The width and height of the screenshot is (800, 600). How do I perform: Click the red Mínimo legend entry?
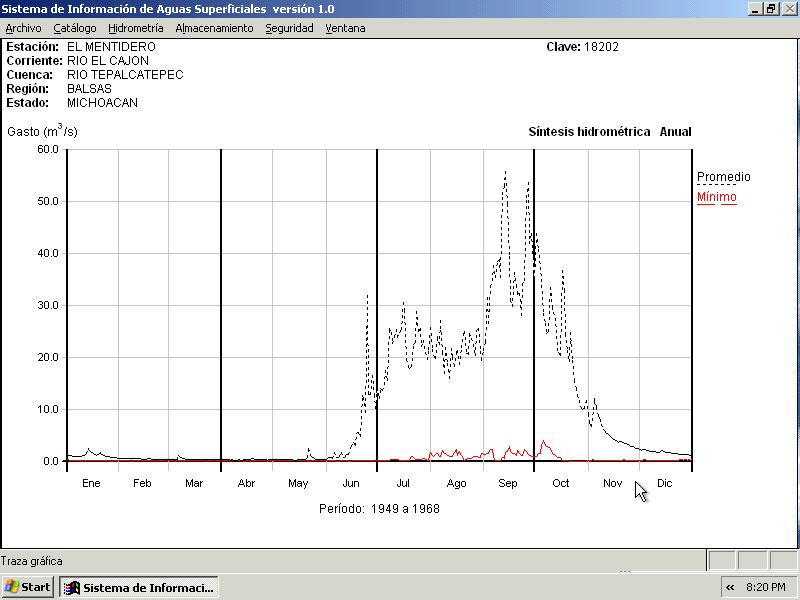point(716,197)
